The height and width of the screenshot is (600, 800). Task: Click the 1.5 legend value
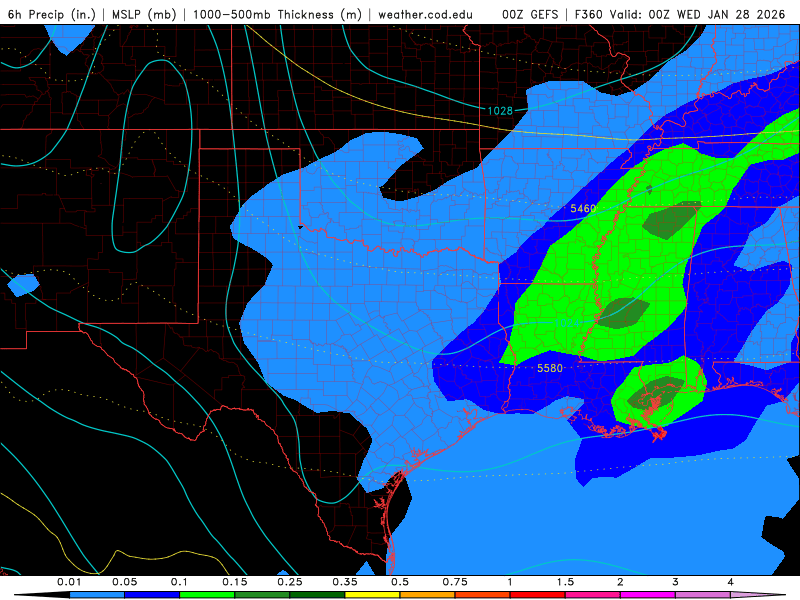click(565, 582)
